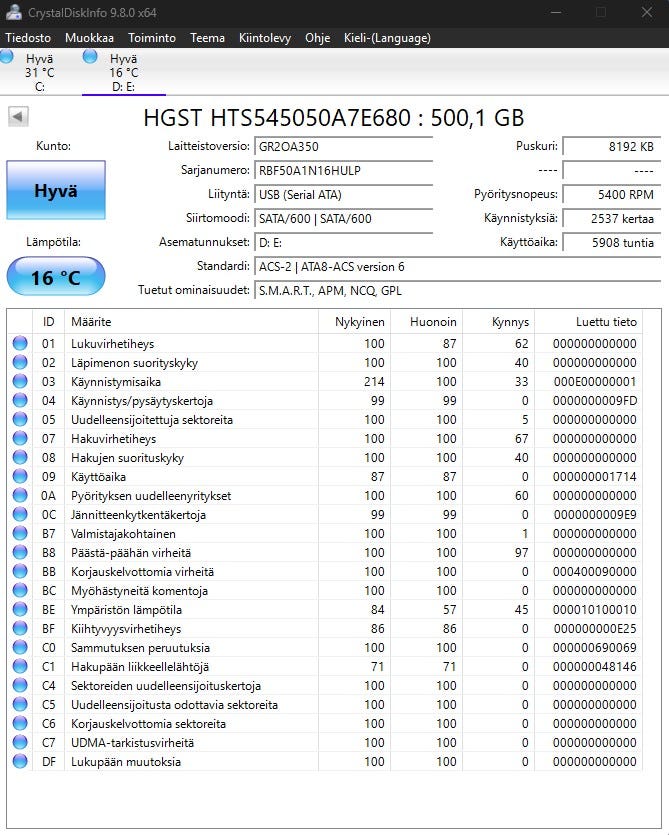Click the status orb for Valmistajakohtainen
The width and height of the screenshot is (669, 835).
[x=20, y=534]
